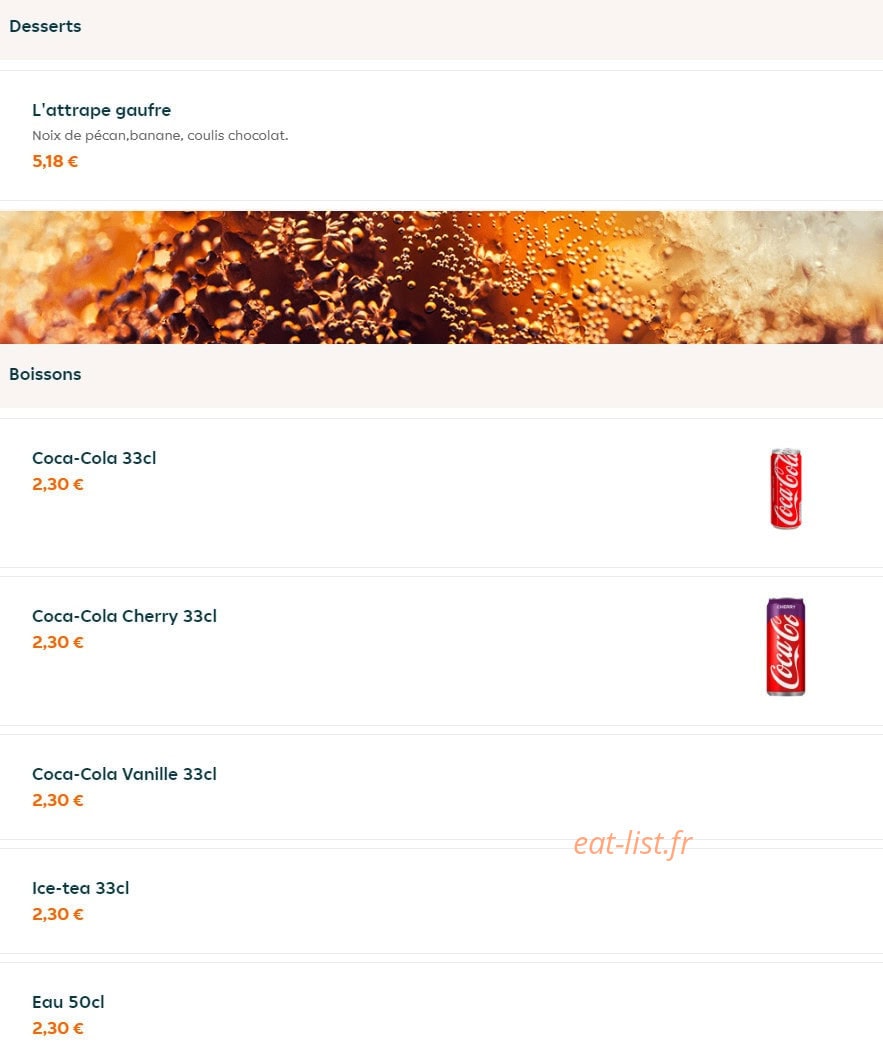Click the Coca-Cola can image
The image size is (883, 1055).
click(x=785, y=488)
